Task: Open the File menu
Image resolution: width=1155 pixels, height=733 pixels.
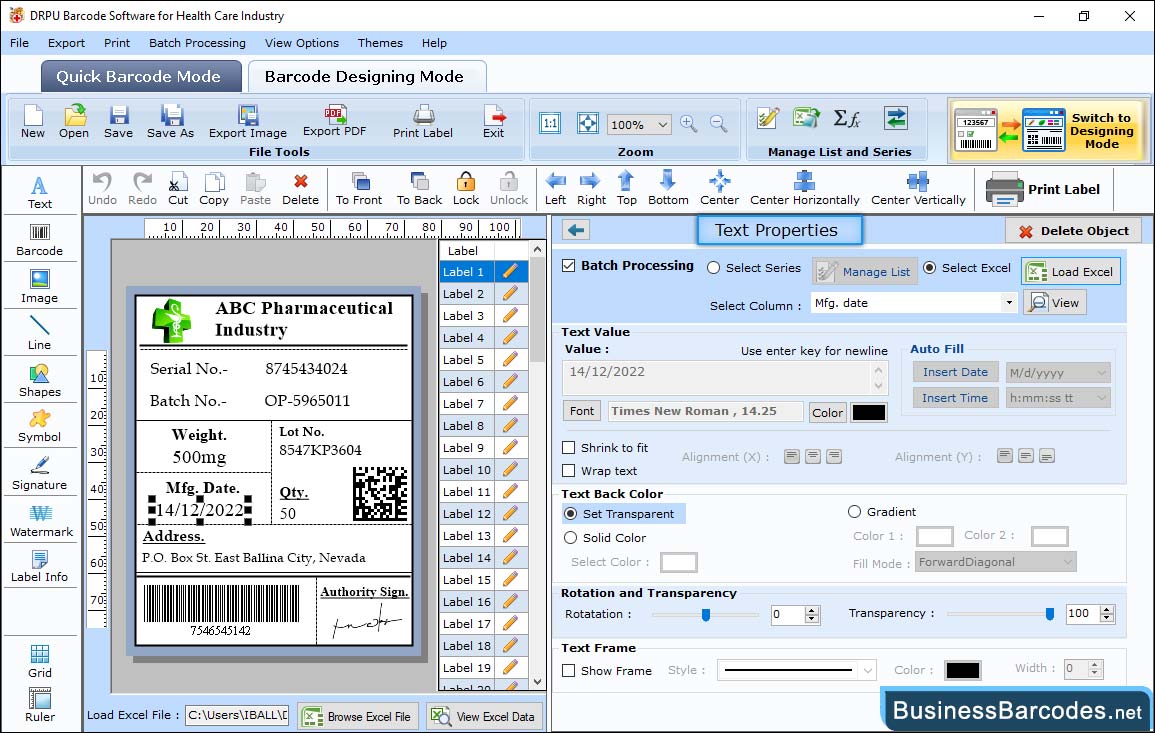Action: pyautogui.click(x=19, y=43)
